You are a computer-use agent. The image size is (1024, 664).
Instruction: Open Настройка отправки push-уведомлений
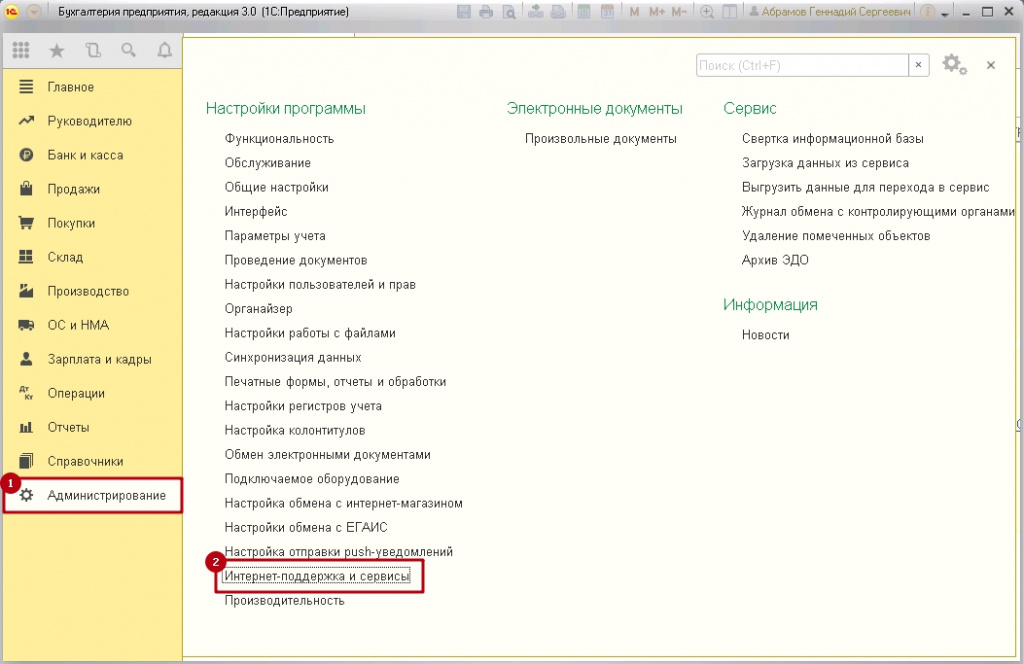coord(338,552)
